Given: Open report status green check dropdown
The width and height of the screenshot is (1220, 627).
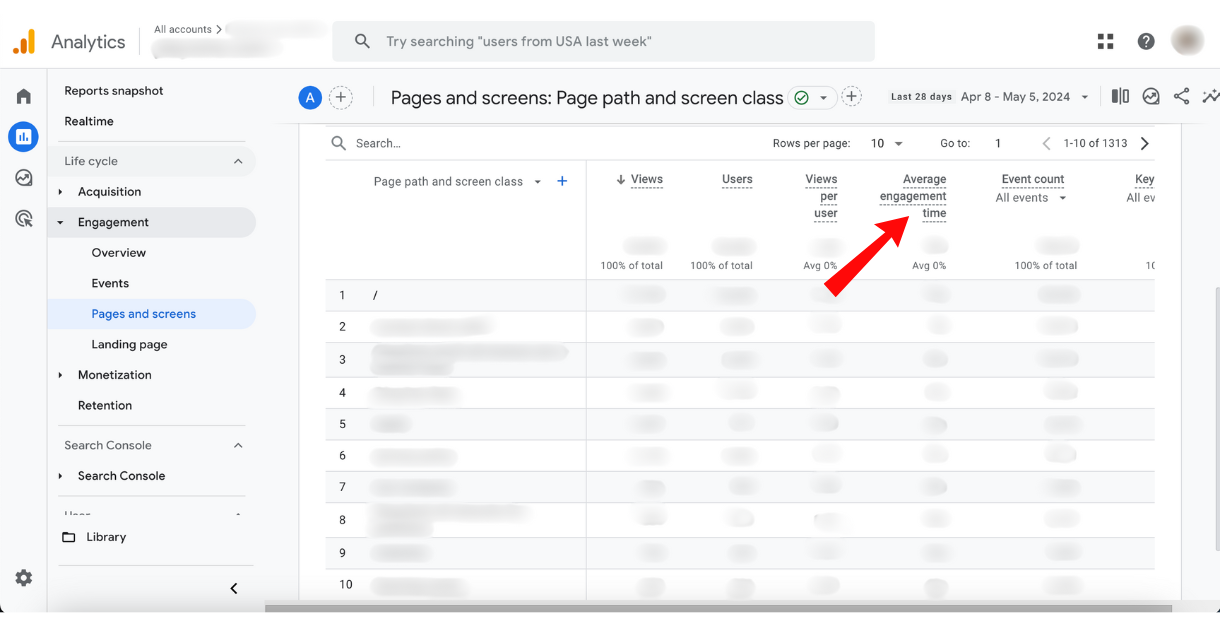Looking at the screenshot, I should (811, 97).
